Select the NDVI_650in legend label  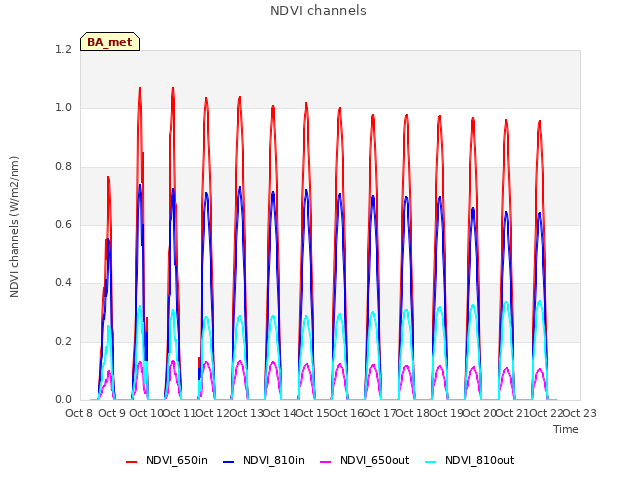(177, 460)
